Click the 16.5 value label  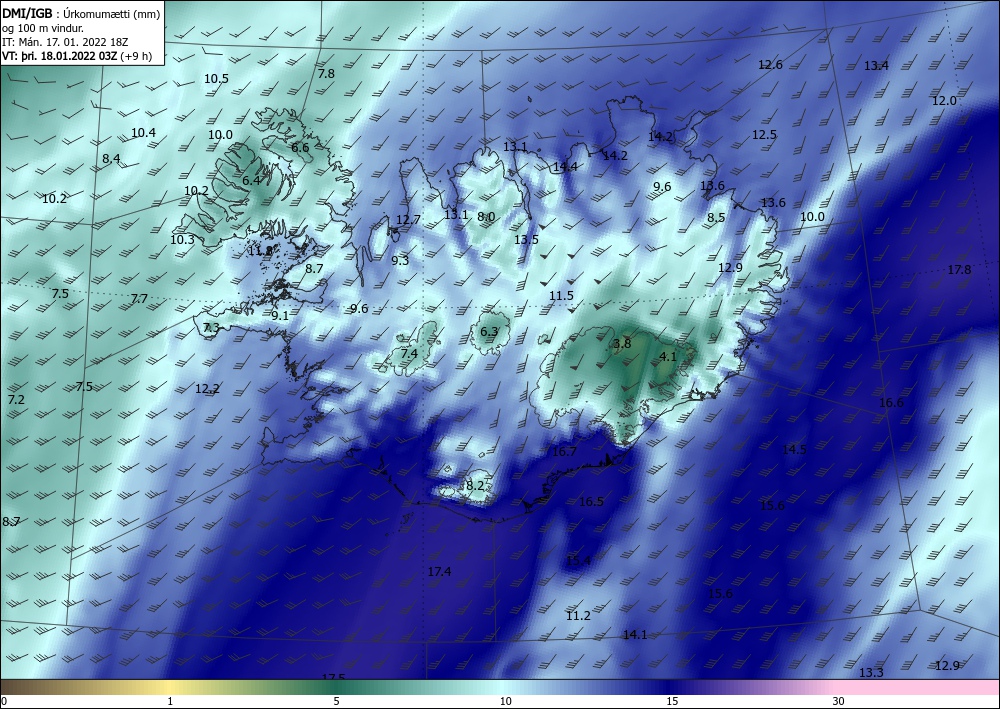(591, 501)
